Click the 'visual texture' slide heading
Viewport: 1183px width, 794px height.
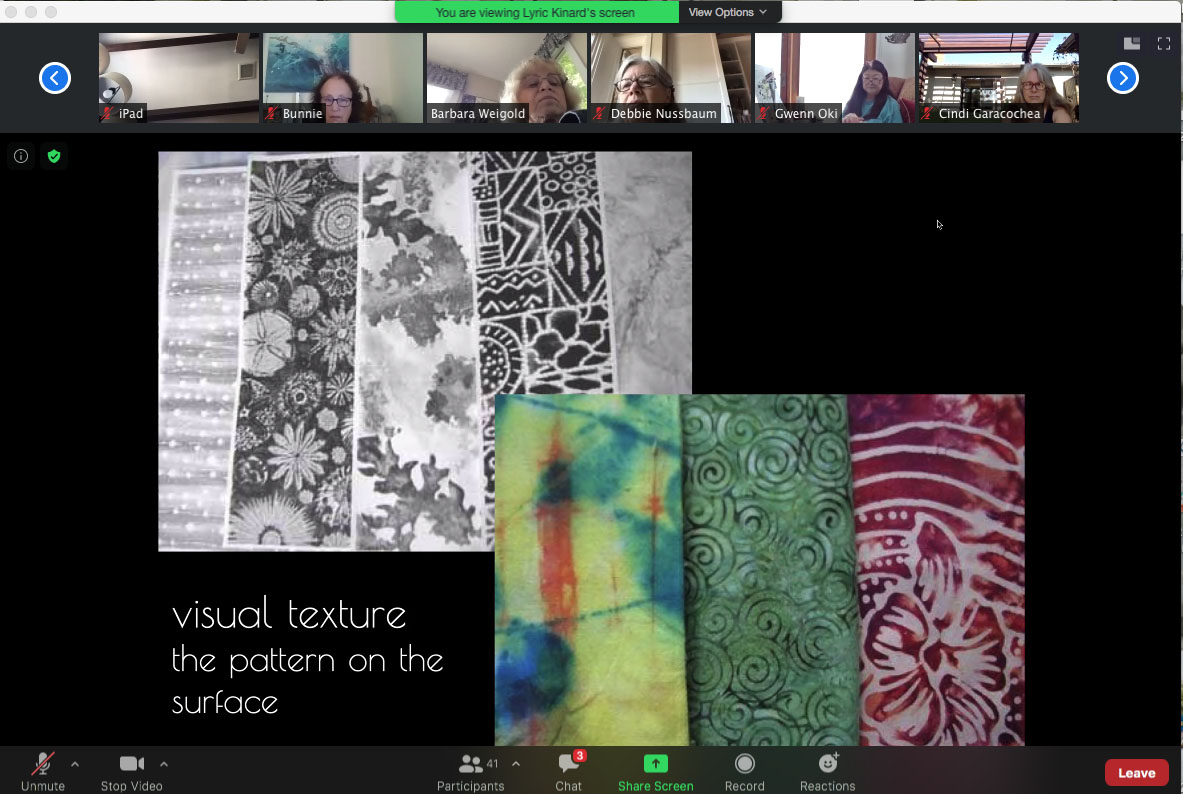(289, 613)
